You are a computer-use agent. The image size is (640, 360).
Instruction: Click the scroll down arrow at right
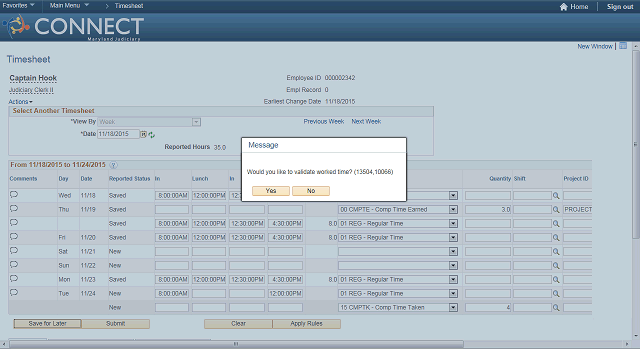click(636, 336)
